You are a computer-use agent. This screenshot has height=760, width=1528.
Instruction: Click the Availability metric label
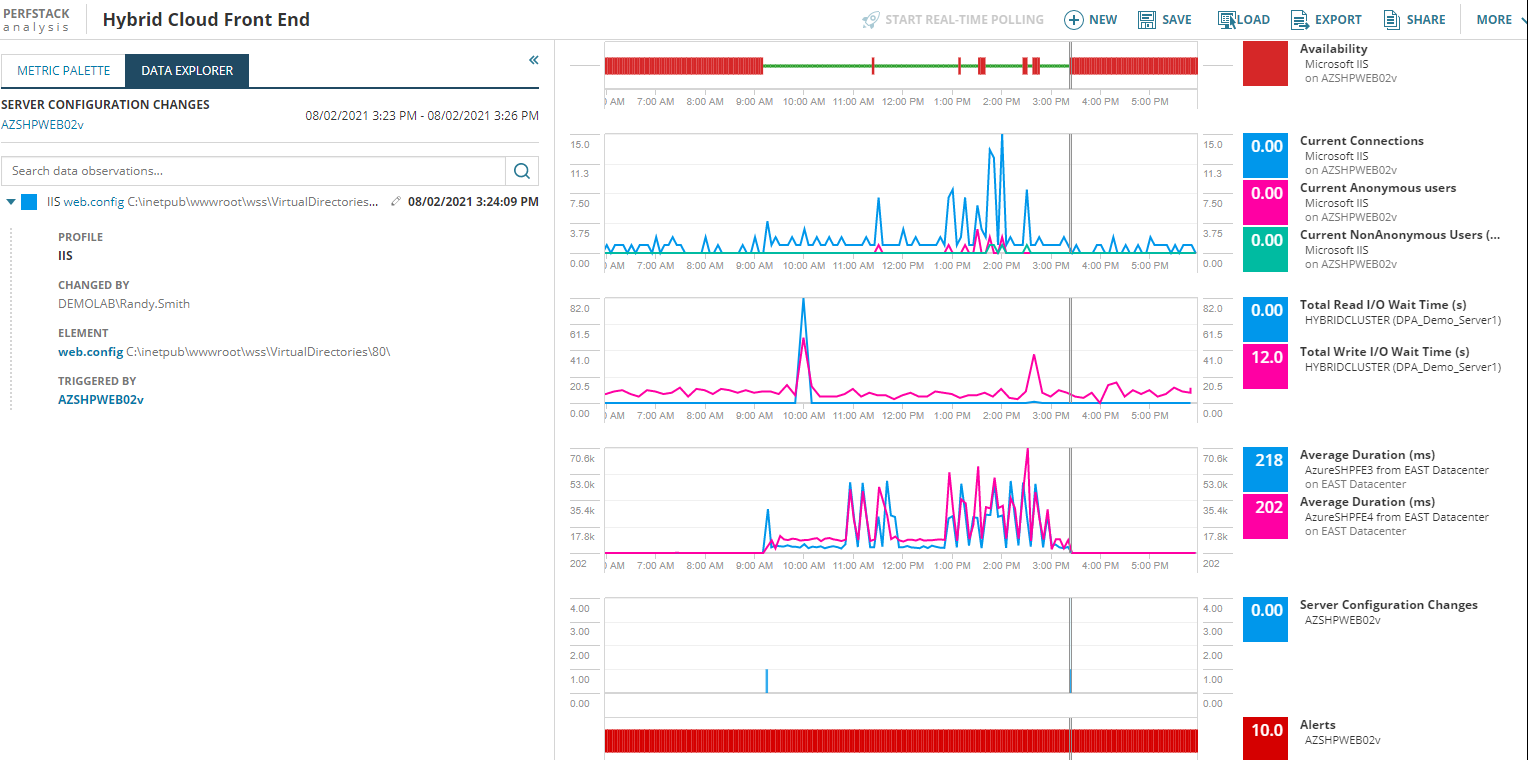click(x=1333, y=49)
